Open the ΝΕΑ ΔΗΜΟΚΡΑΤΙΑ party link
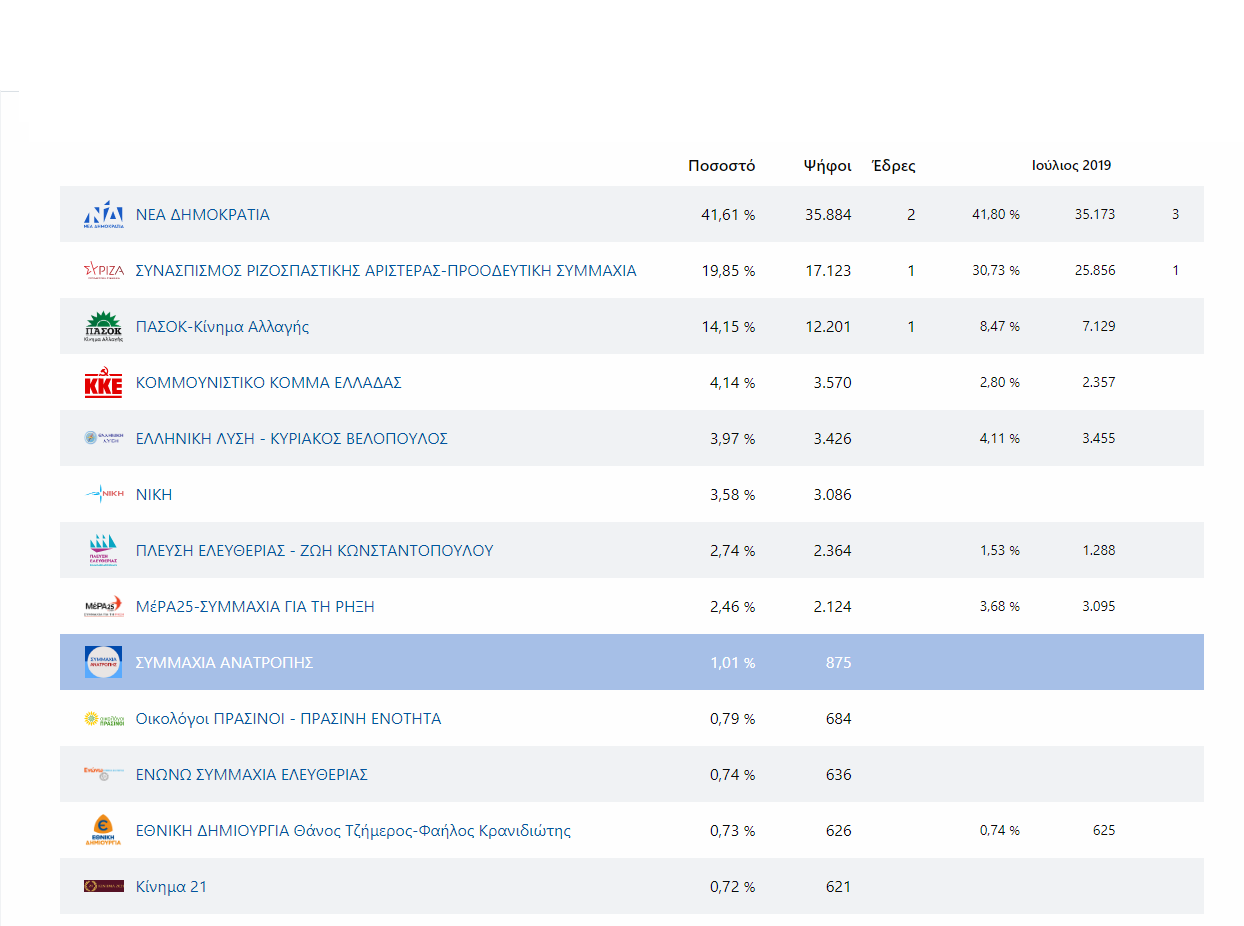The image size is (1244, 926). [x=203, y=215]
